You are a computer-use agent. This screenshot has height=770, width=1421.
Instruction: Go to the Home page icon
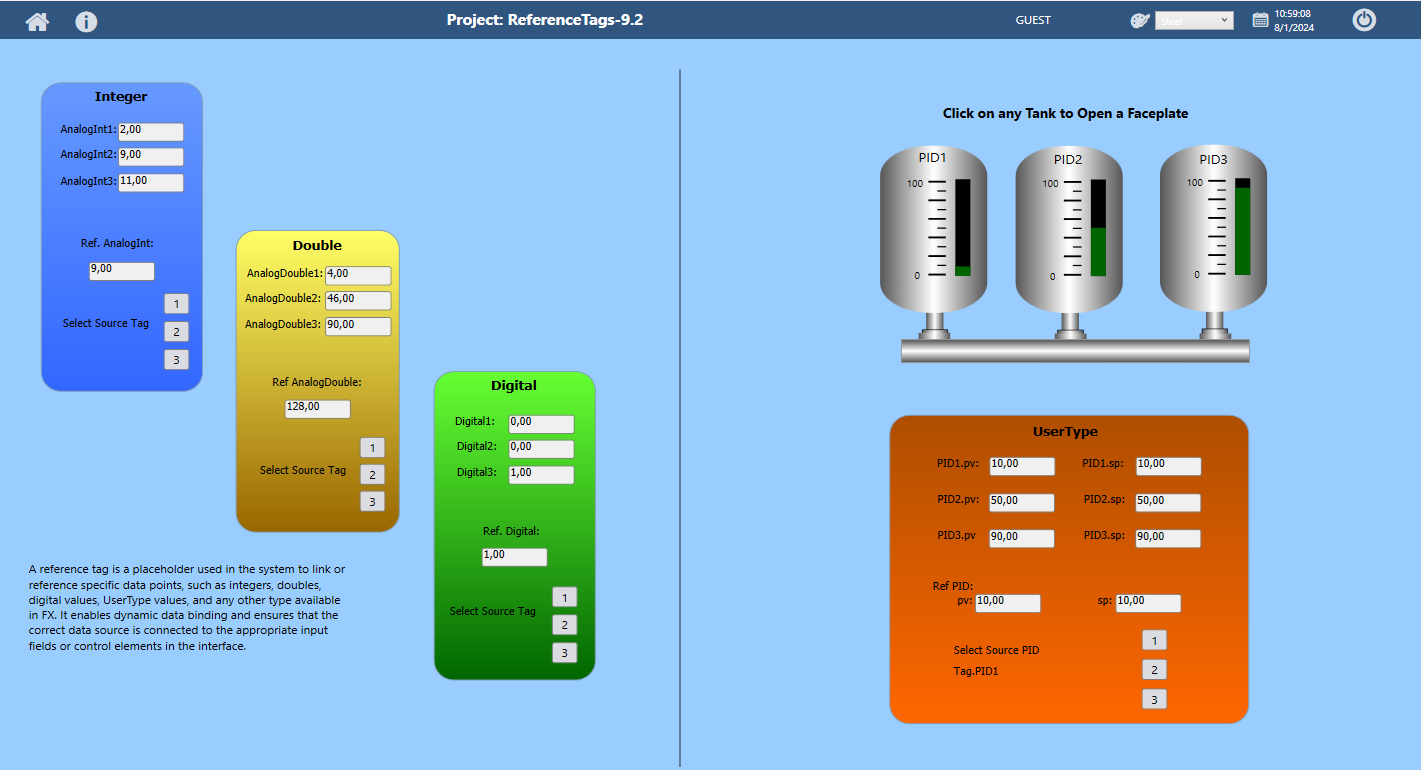point(37,21)
